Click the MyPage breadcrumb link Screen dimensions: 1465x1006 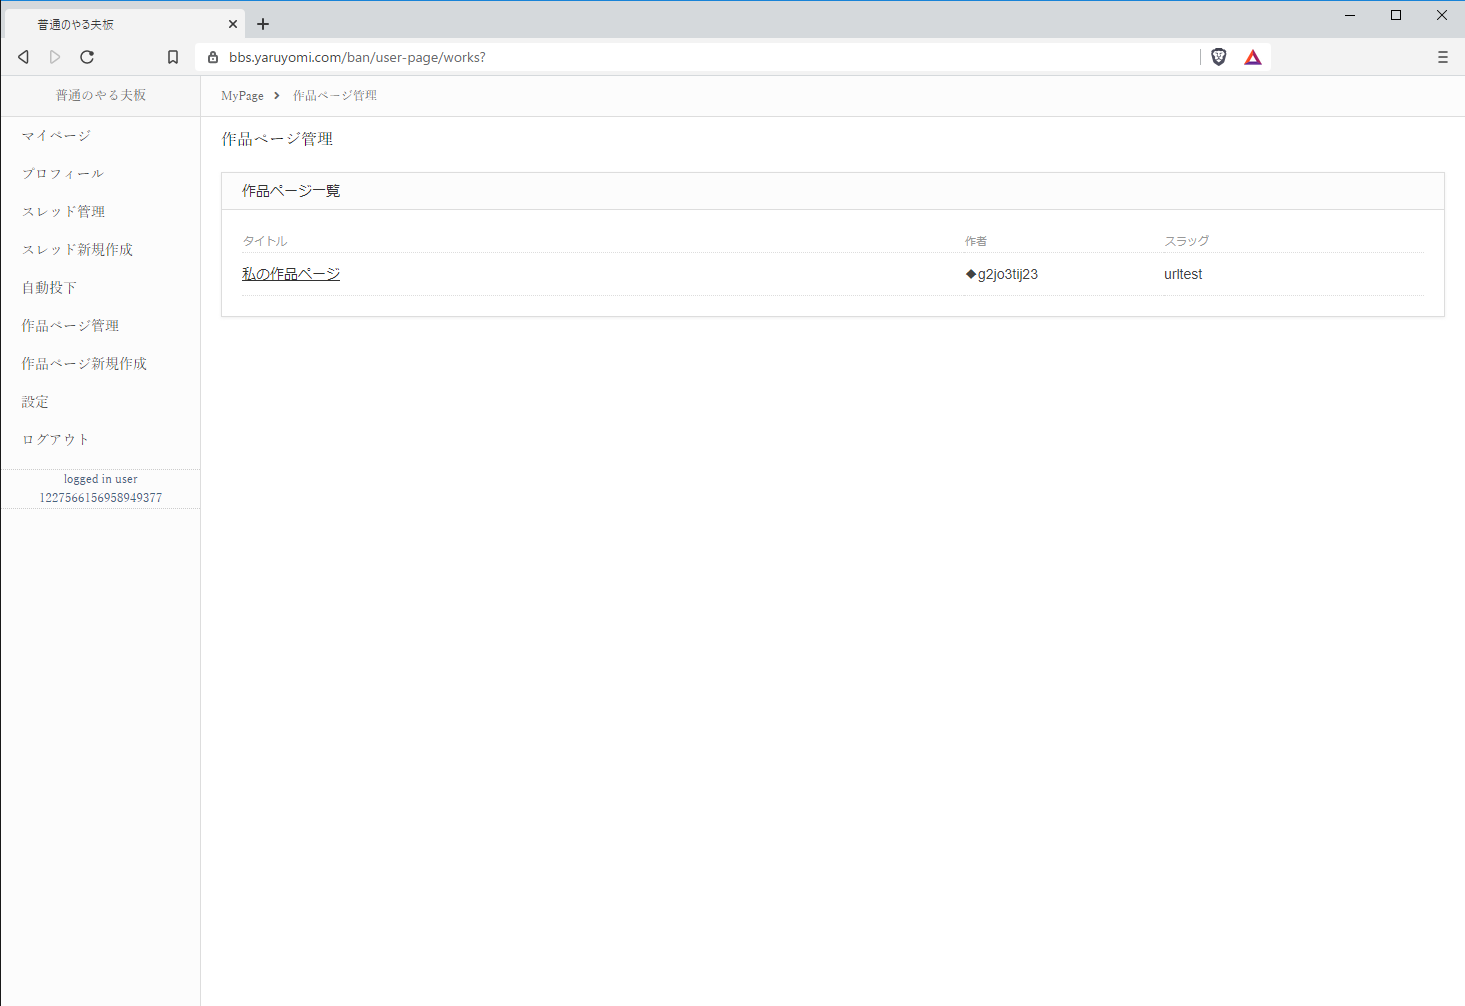tap(242, 96)
